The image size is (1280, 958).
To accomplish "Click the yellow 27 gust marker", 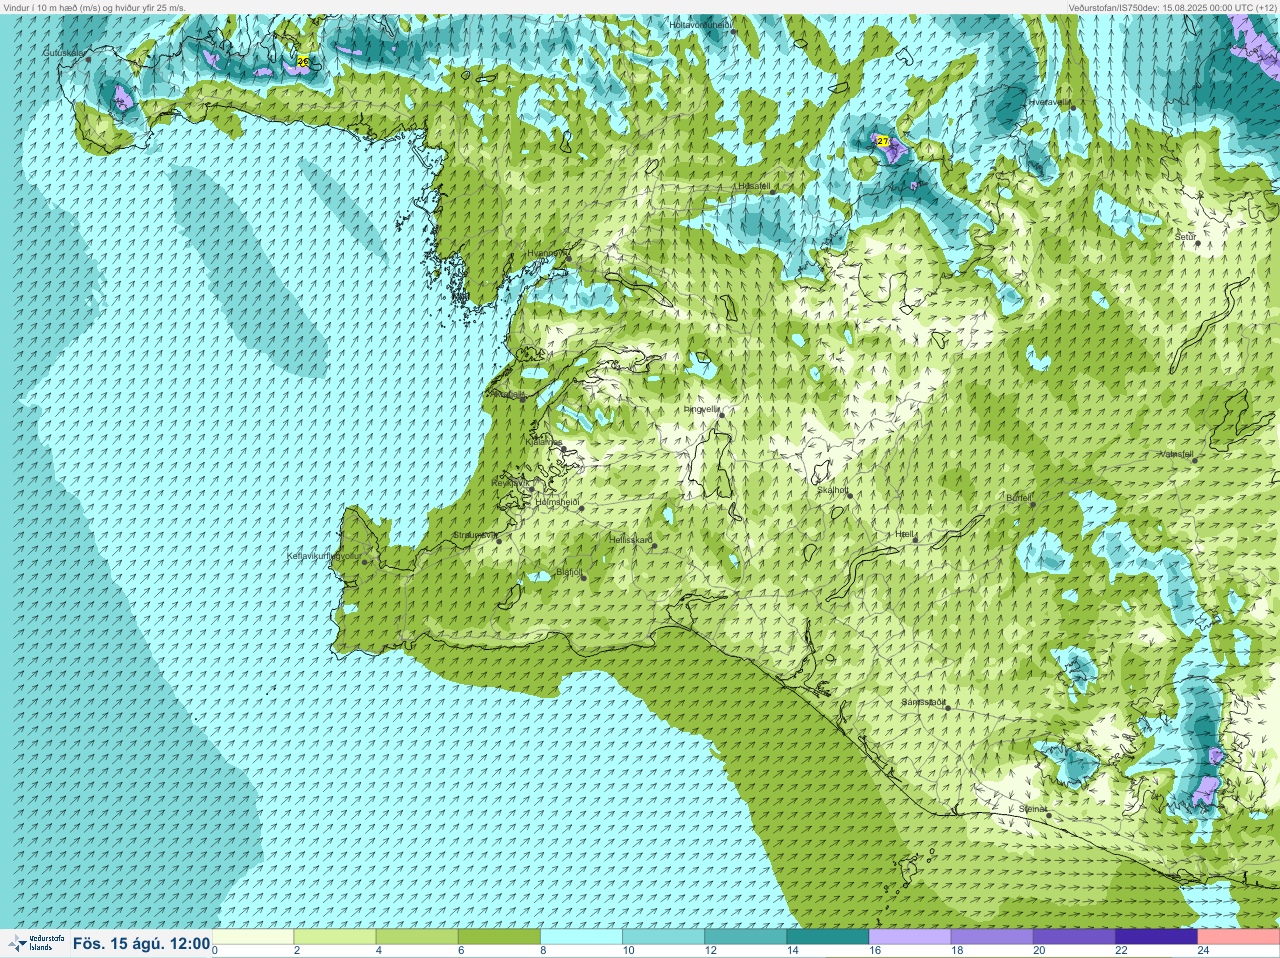I will (882, 142).
